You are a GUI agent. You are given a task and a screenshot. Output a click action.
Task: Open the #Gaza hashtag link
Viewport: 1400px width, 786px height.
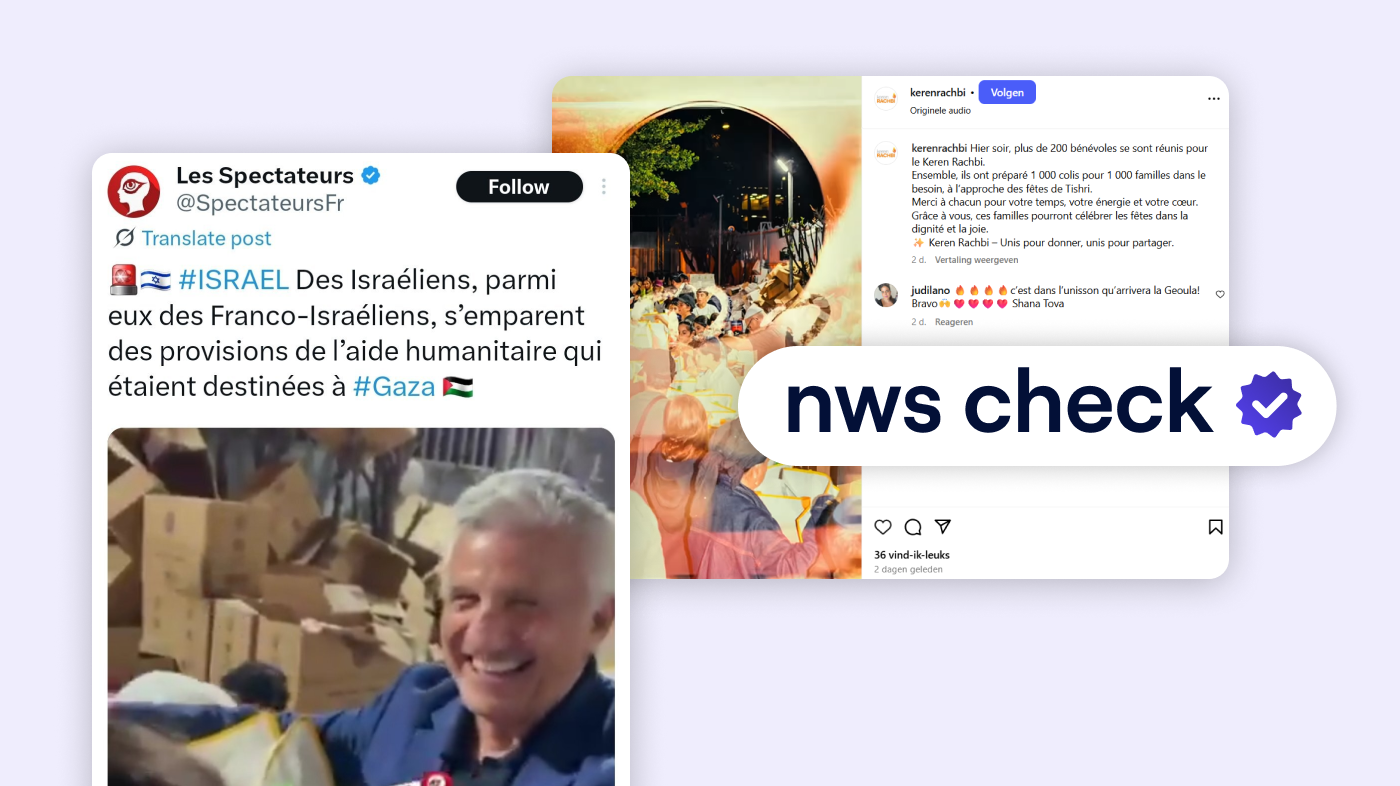(x=394, y=387)
